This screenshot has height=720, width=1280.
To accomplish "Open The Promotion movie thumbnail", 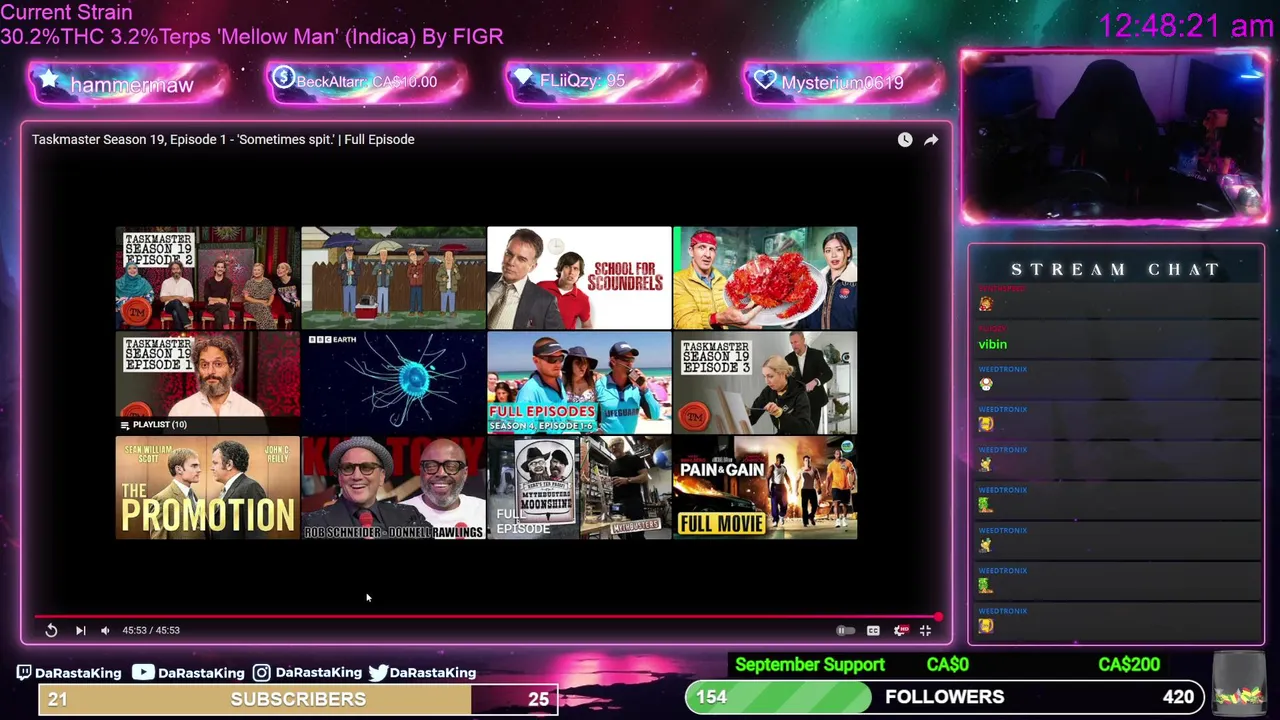I will tap(208, 488).
